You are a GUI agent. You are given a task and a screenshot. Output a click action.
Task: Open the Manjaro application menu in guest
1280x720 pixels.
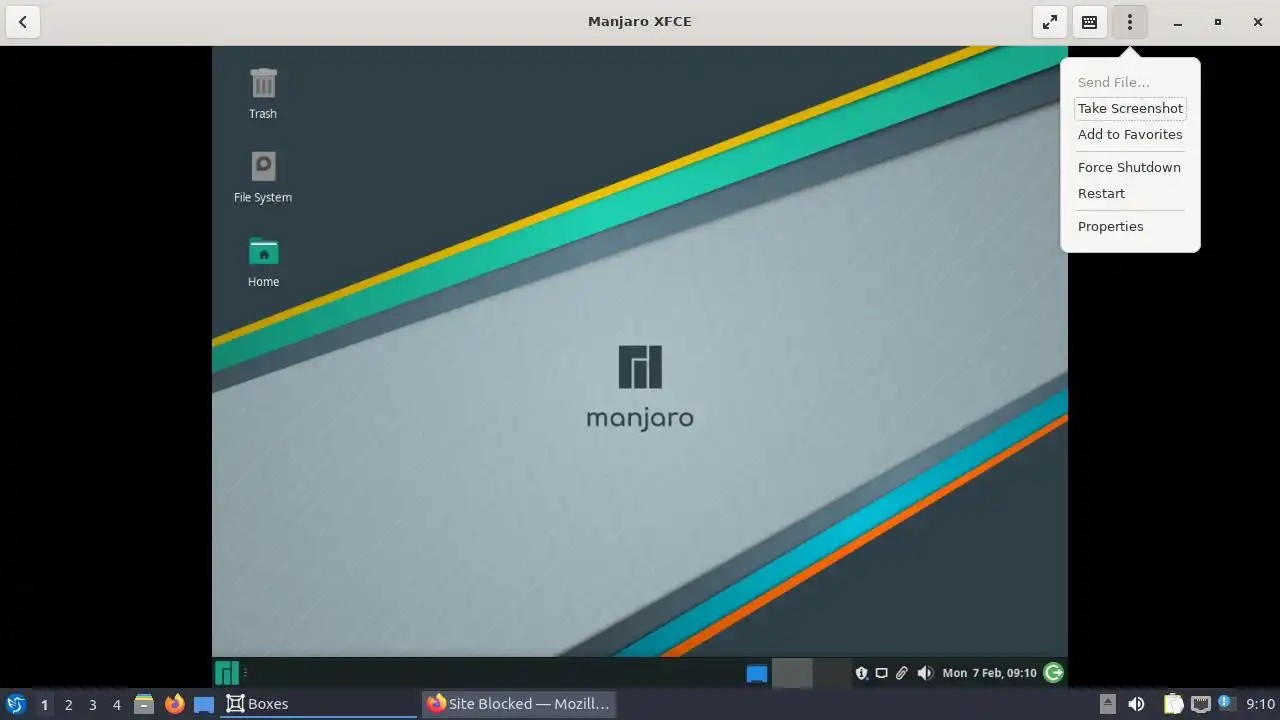click(x=227, y=673)
